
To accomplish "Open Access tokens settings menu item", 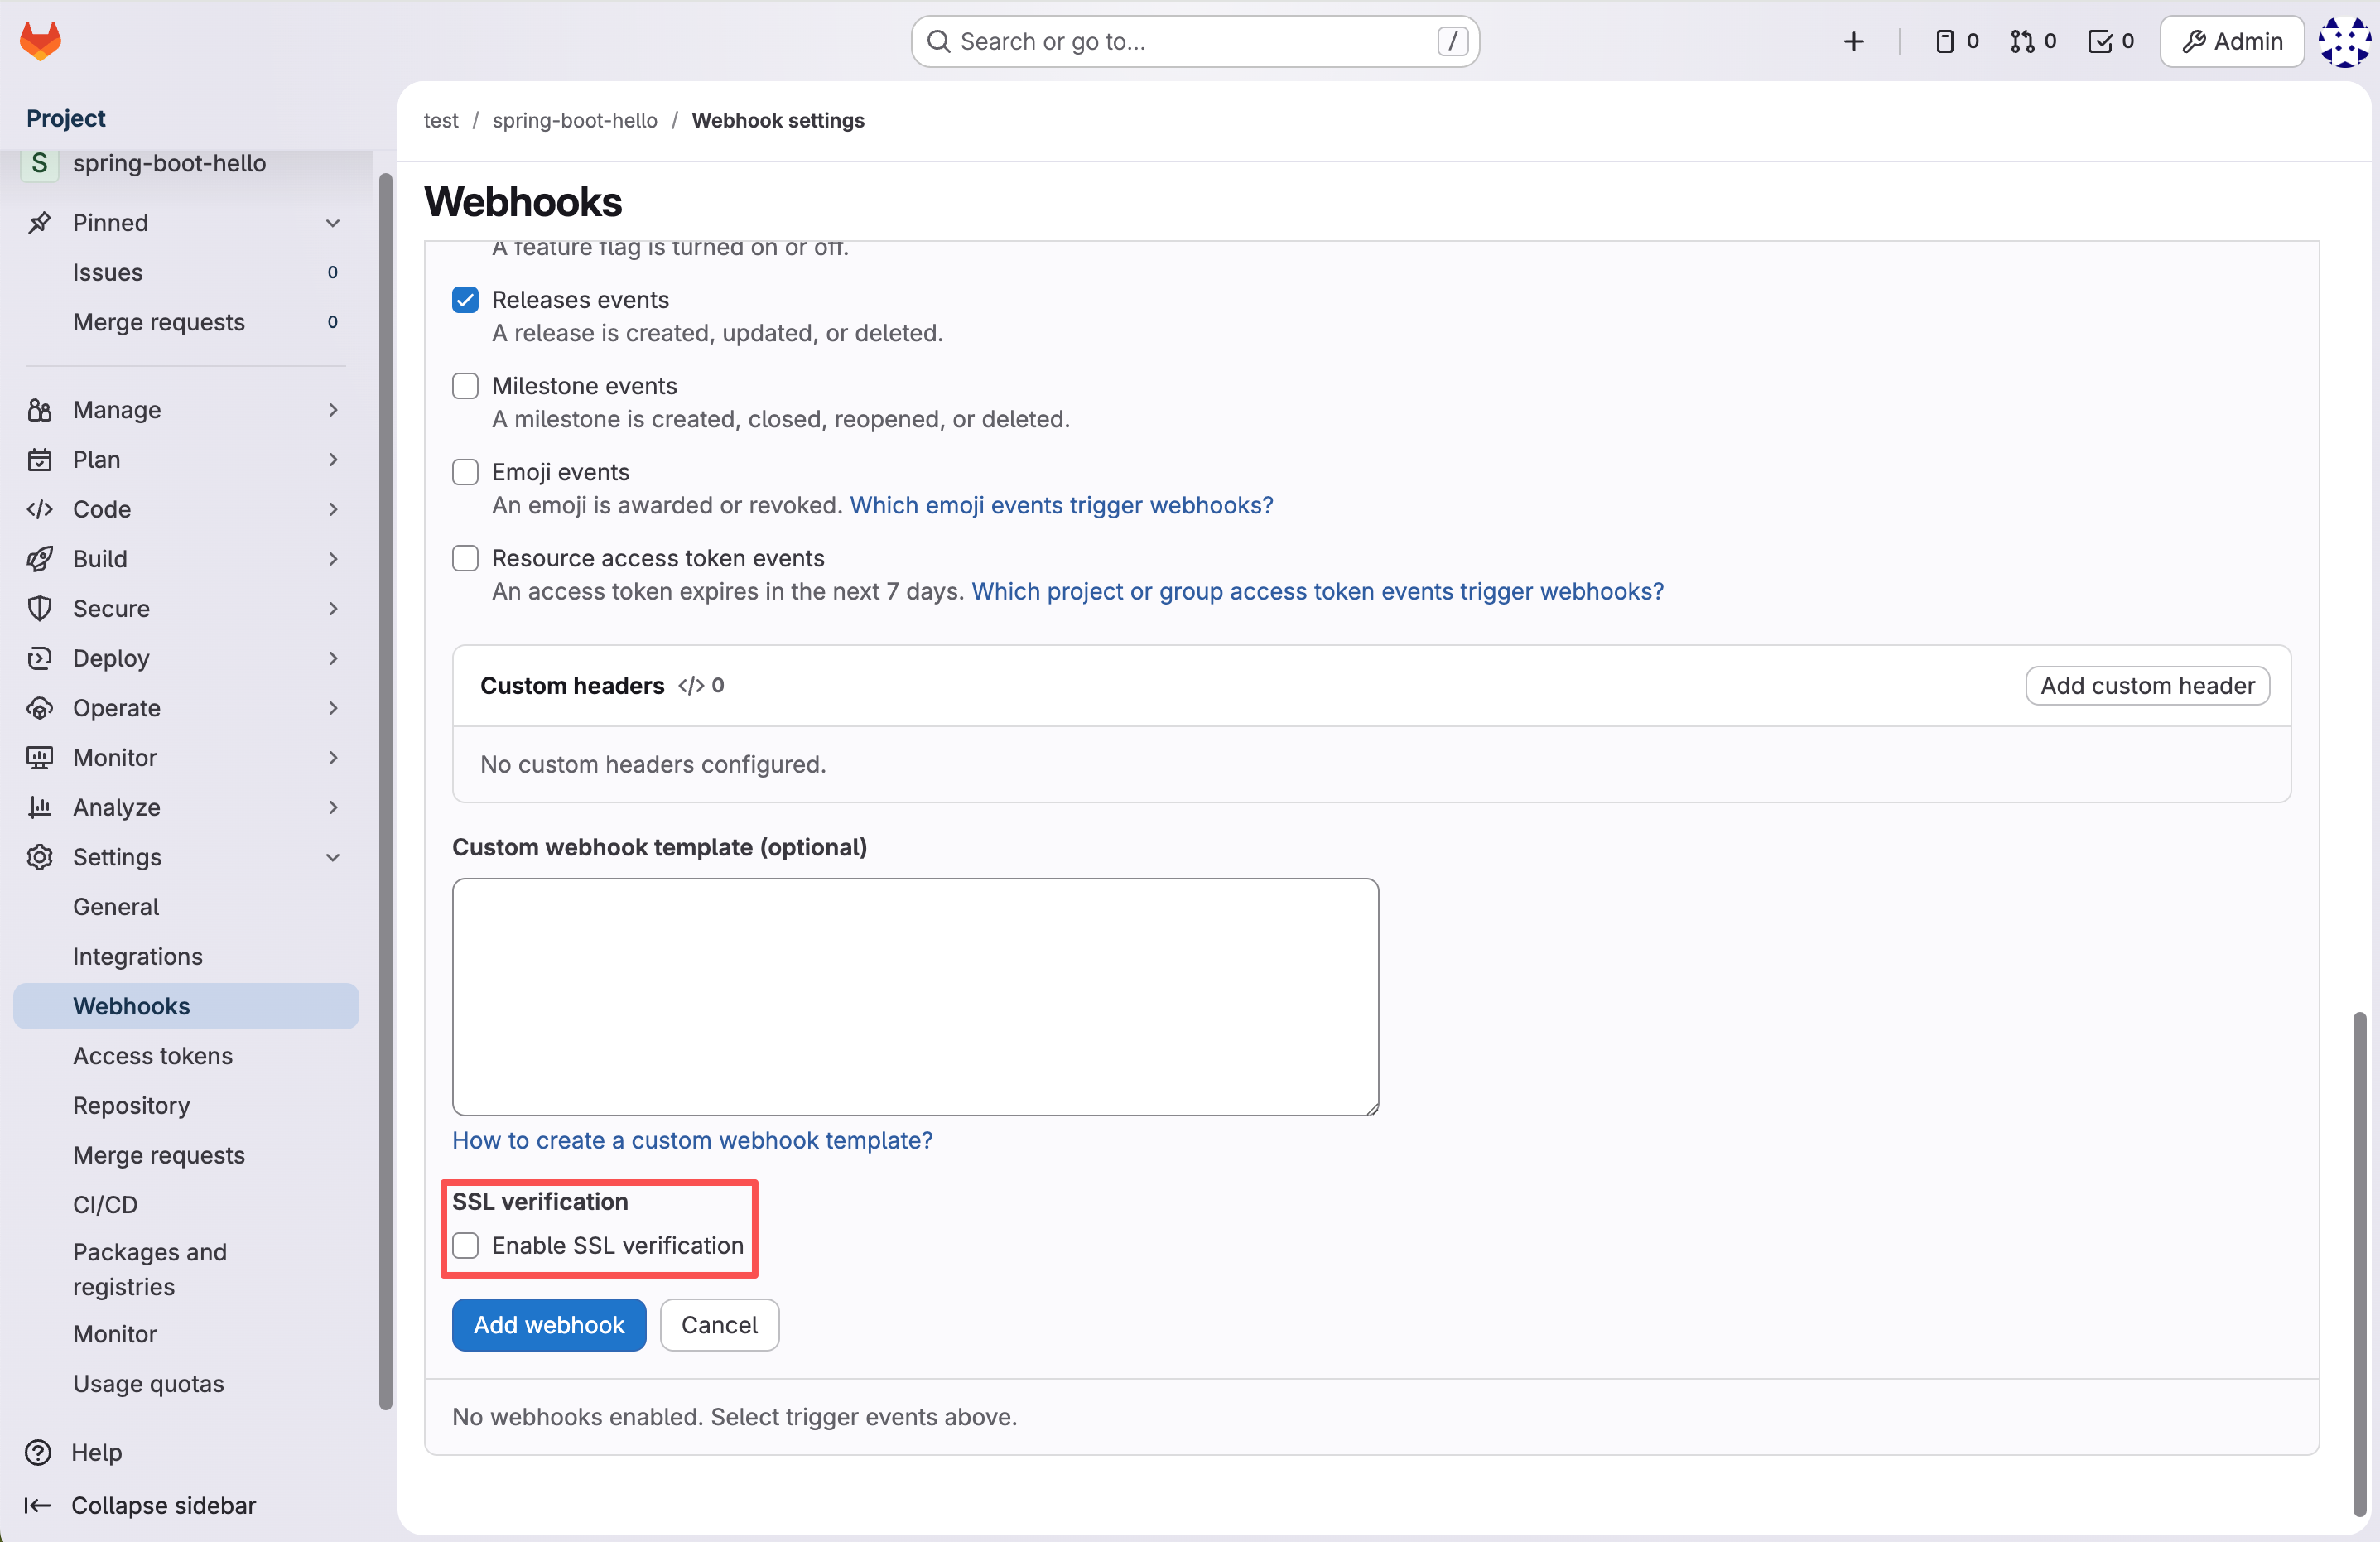I will tap(152, 1055).
